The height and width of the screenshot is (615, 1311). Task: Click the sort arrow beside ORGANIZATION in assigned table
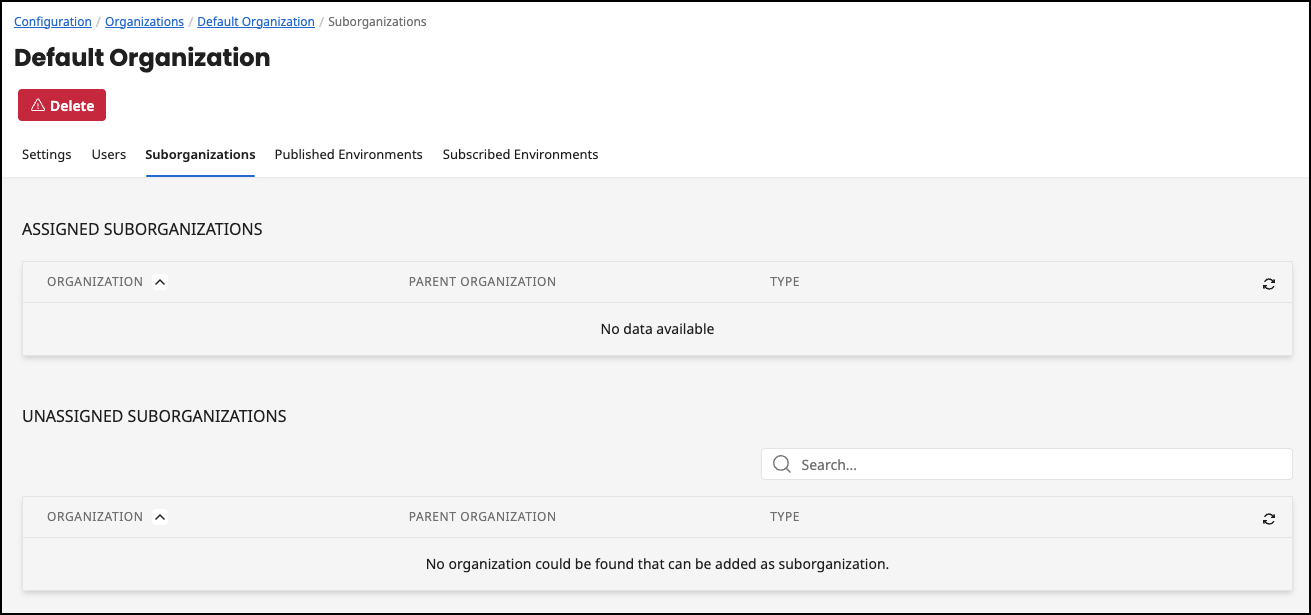point(160,281)
